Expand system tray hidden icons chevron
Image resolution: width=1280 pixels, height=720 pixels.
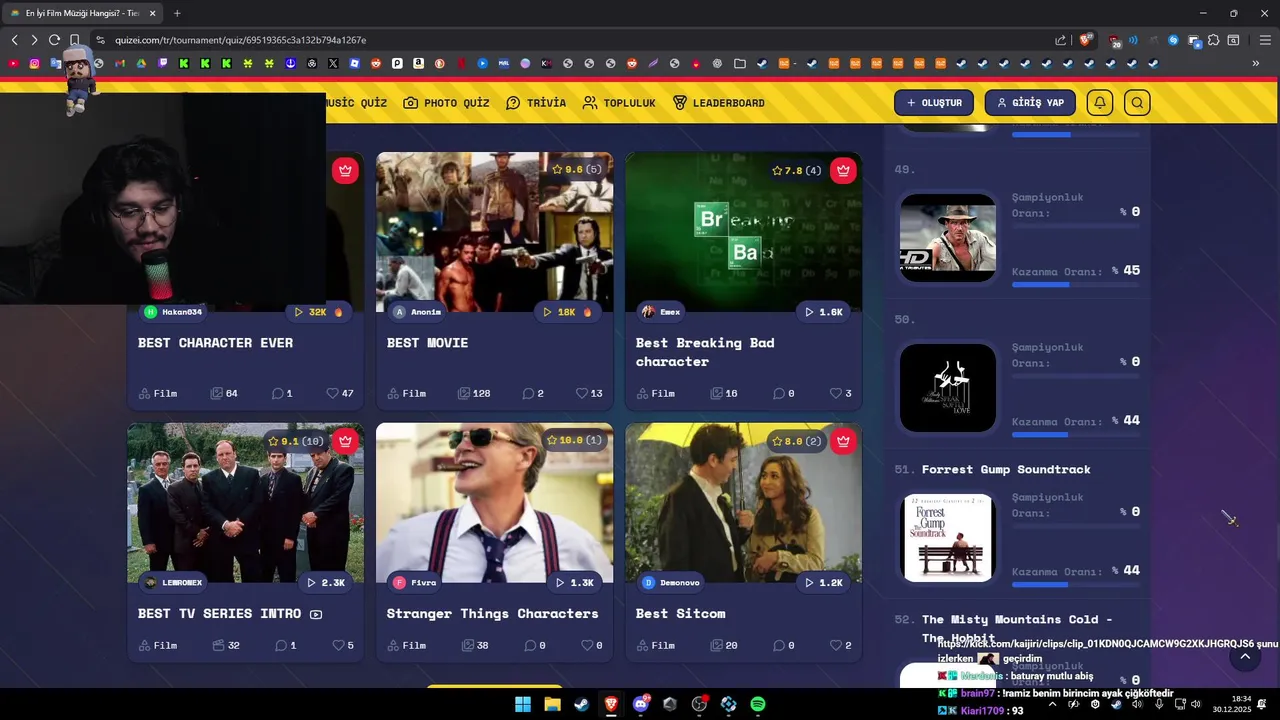pyautogui.click(x=1052, y=704)
